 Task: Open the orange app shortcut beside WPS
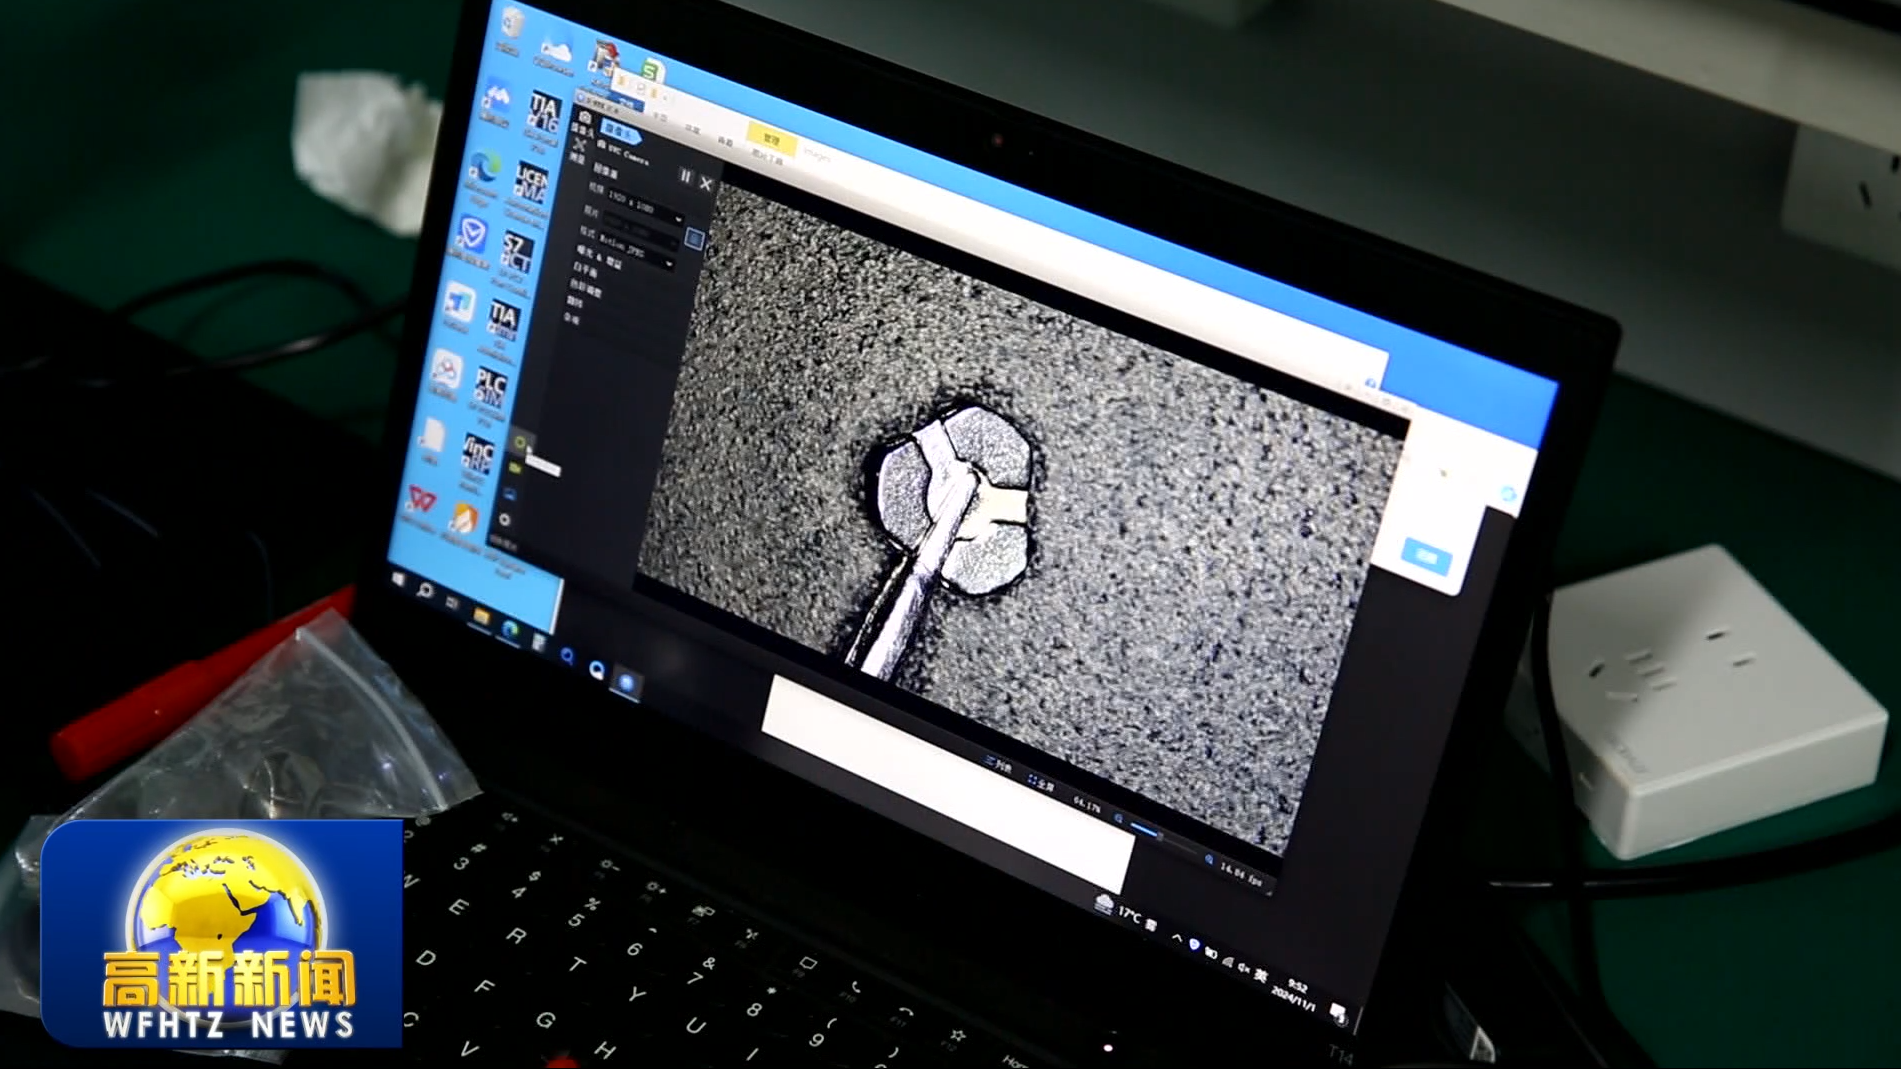click(463, 522)
